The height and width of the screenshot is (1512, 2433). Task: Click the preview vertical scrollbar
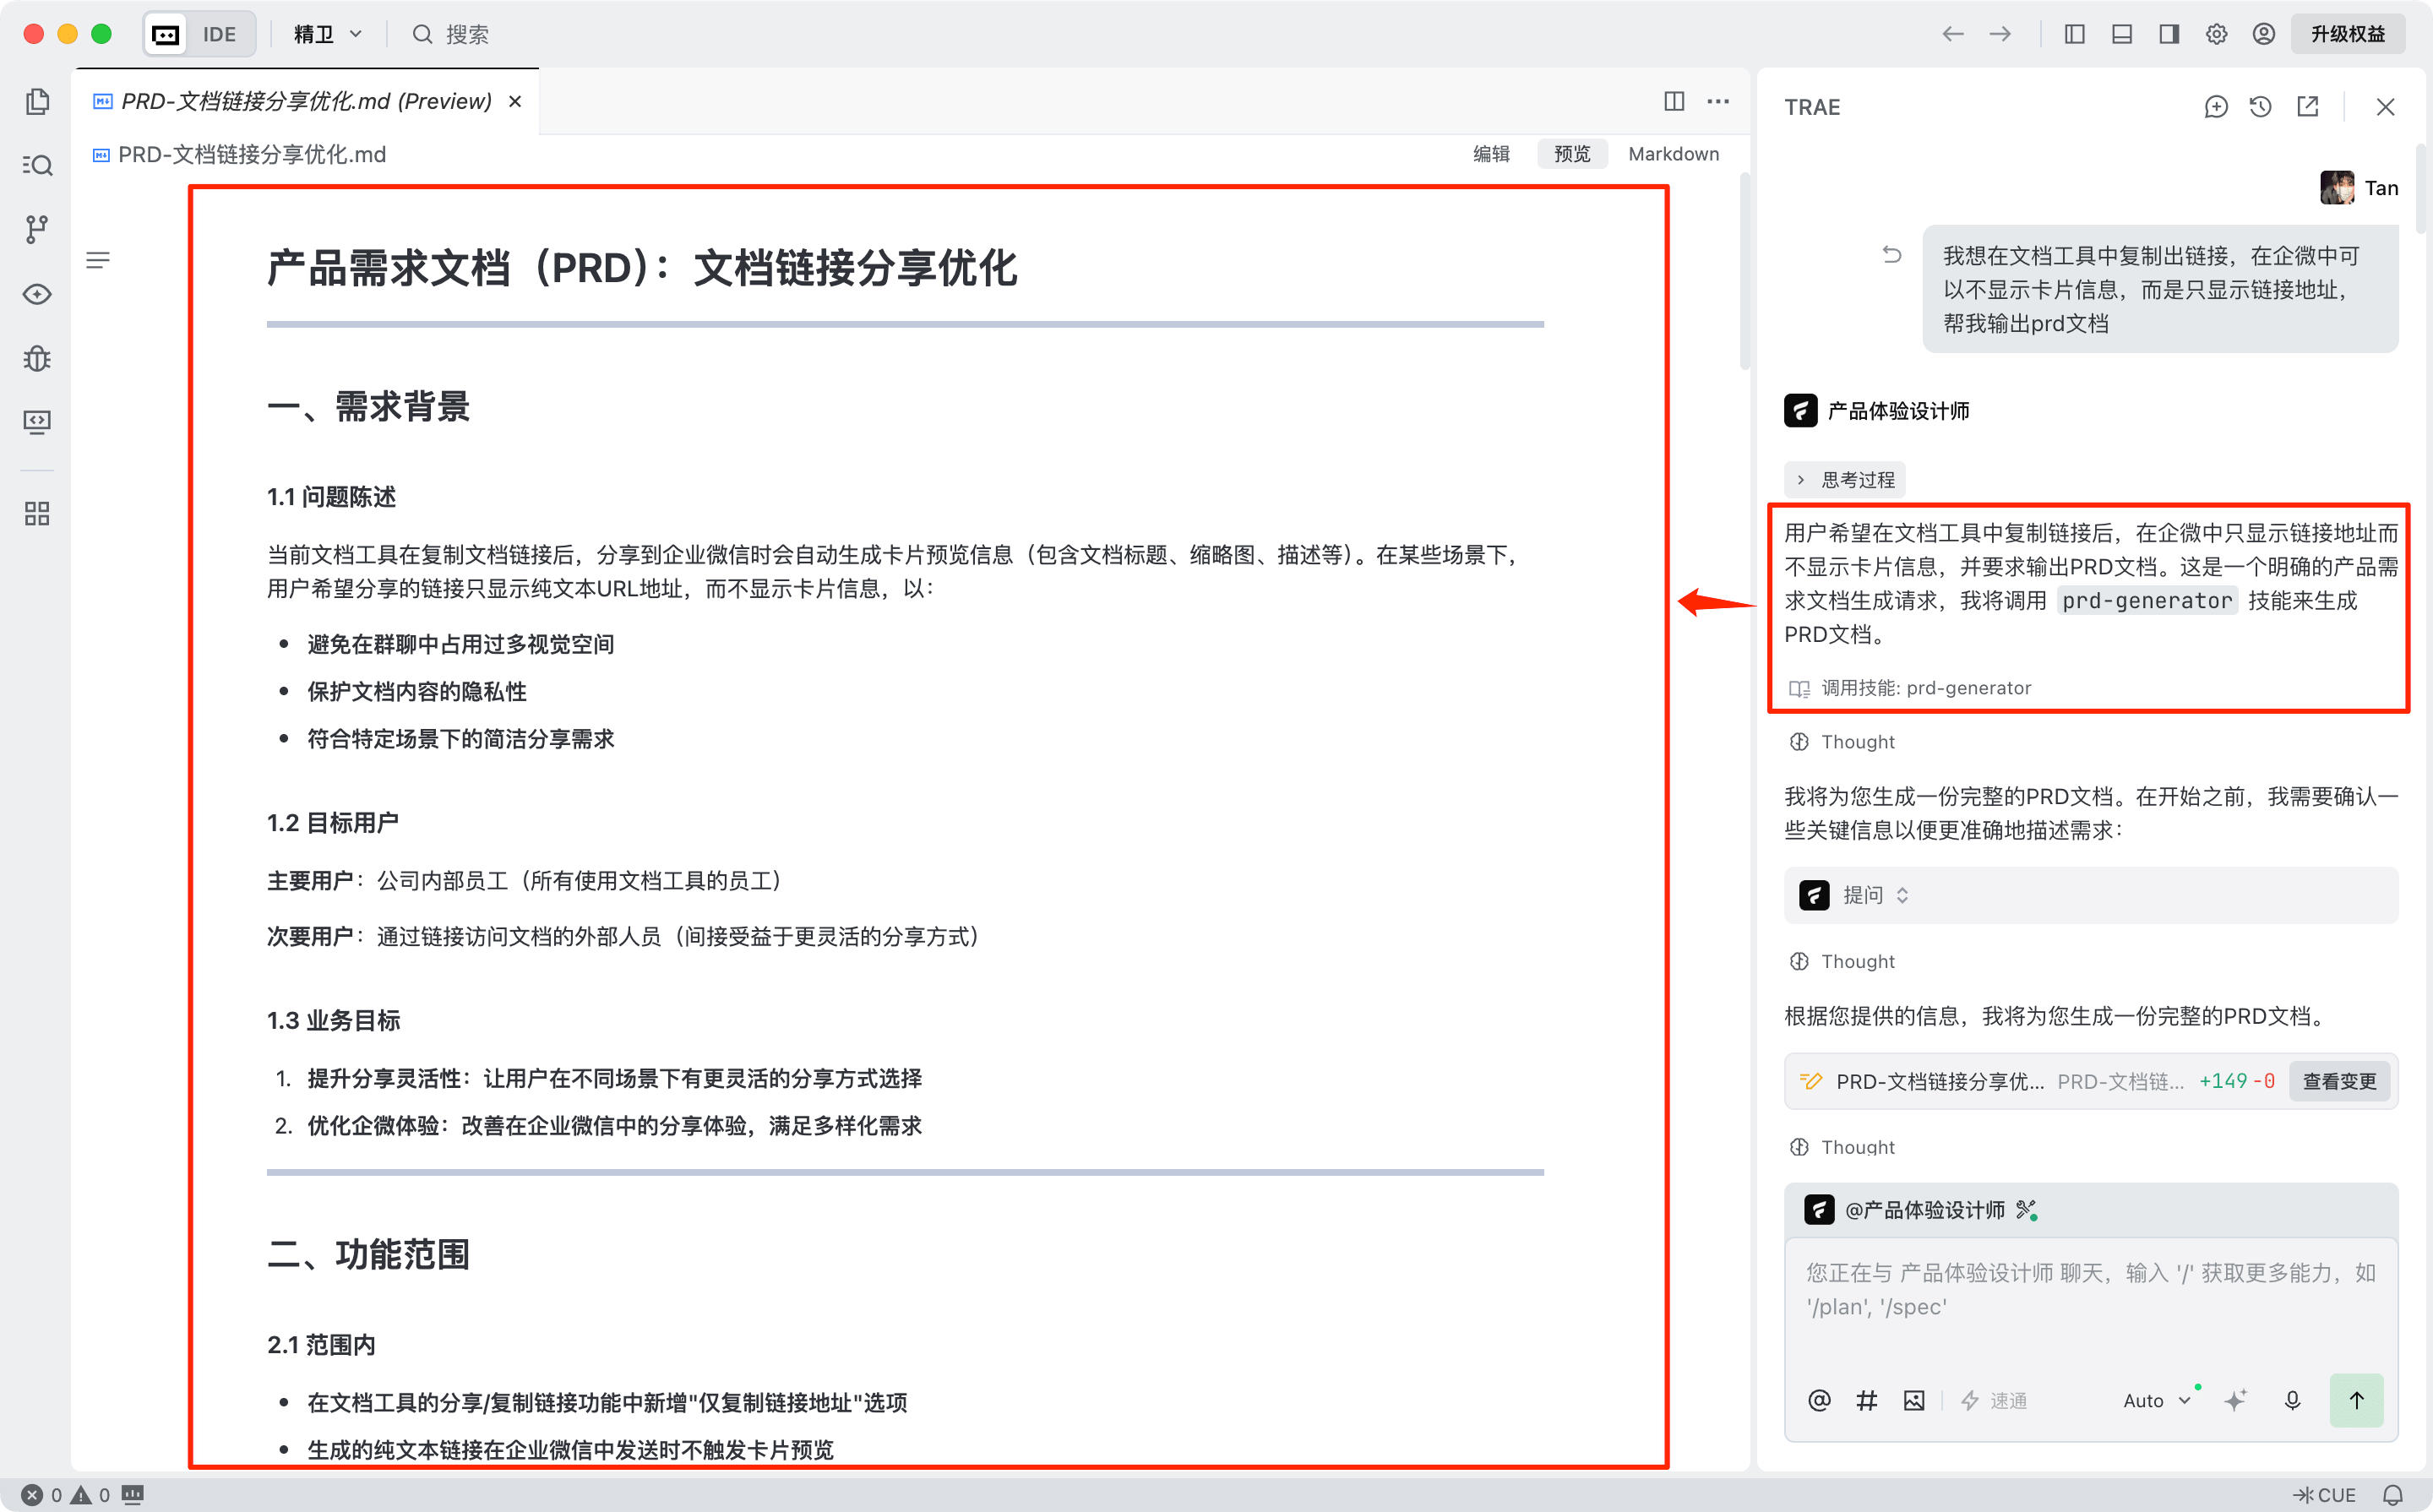click(x=1744, y=272)
